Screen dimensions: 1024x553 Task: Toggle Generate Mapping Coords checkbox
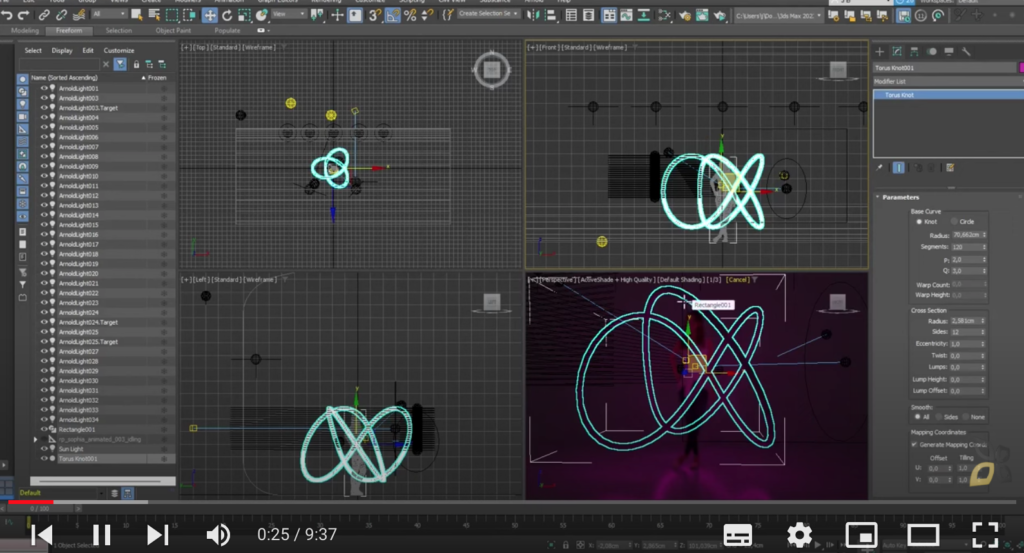tap(914, 445)
